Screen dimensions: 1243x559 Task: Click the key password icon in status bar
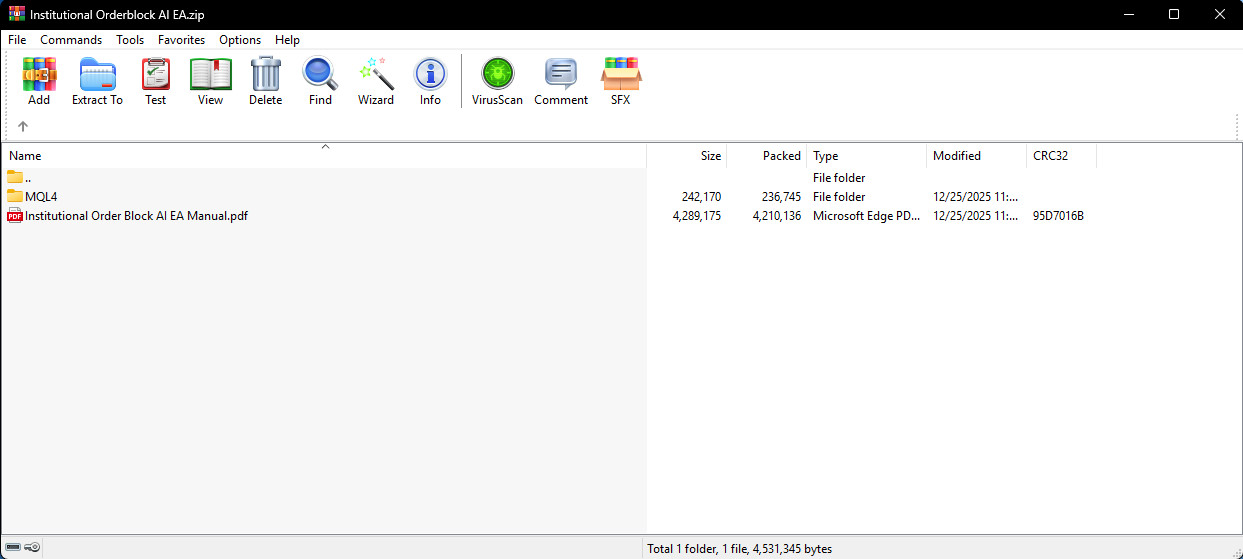coord(33,547)
